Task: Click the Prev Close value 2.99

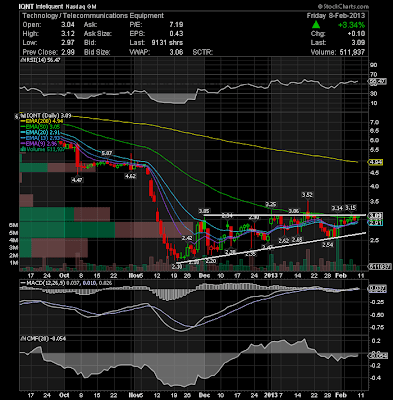Action: pyautogui.click(x=68, y=52)
